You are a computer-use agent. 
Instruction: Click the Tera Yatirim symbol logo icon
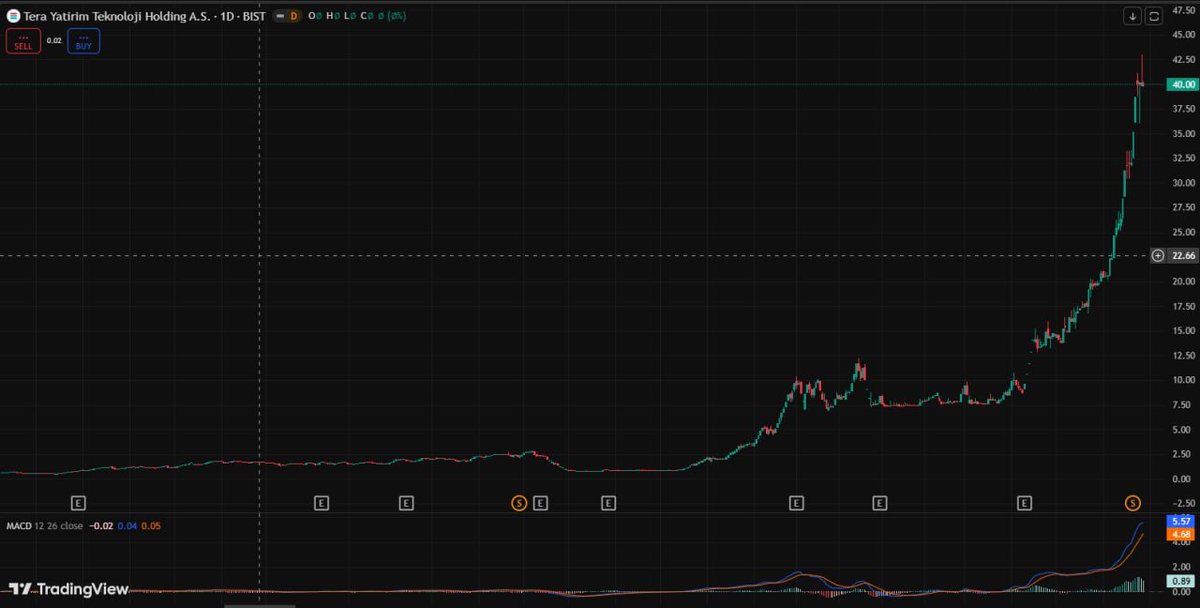coord(14,16)
